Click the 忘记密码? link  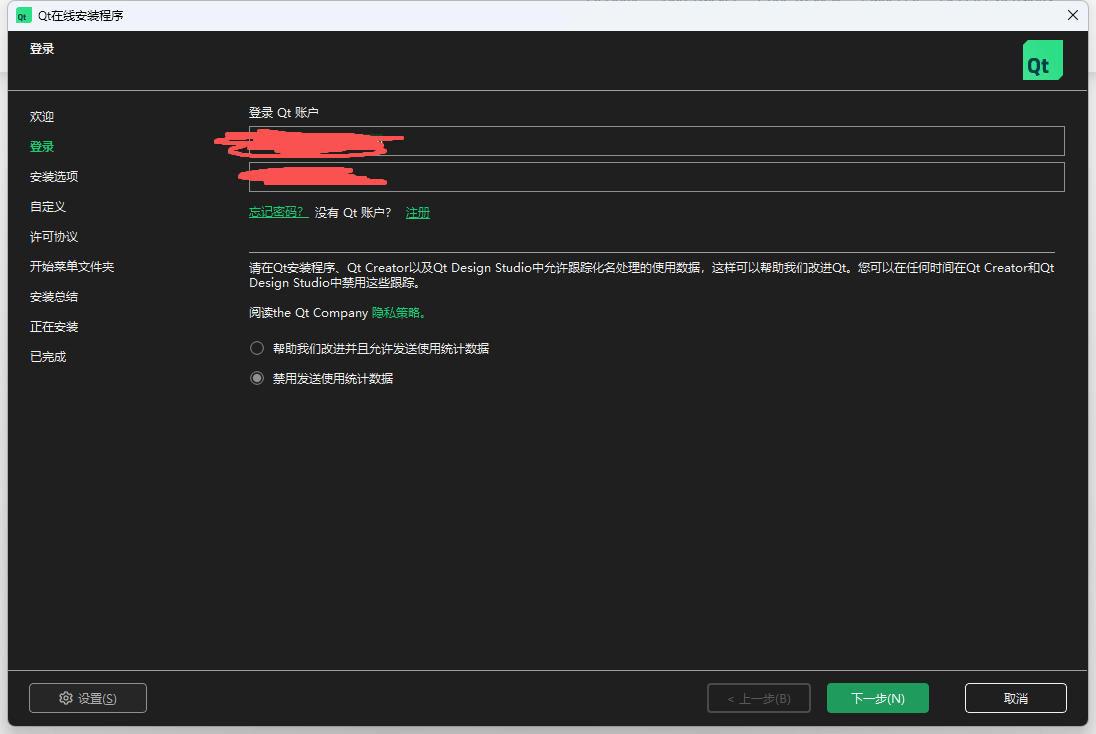tap(277, 212)
